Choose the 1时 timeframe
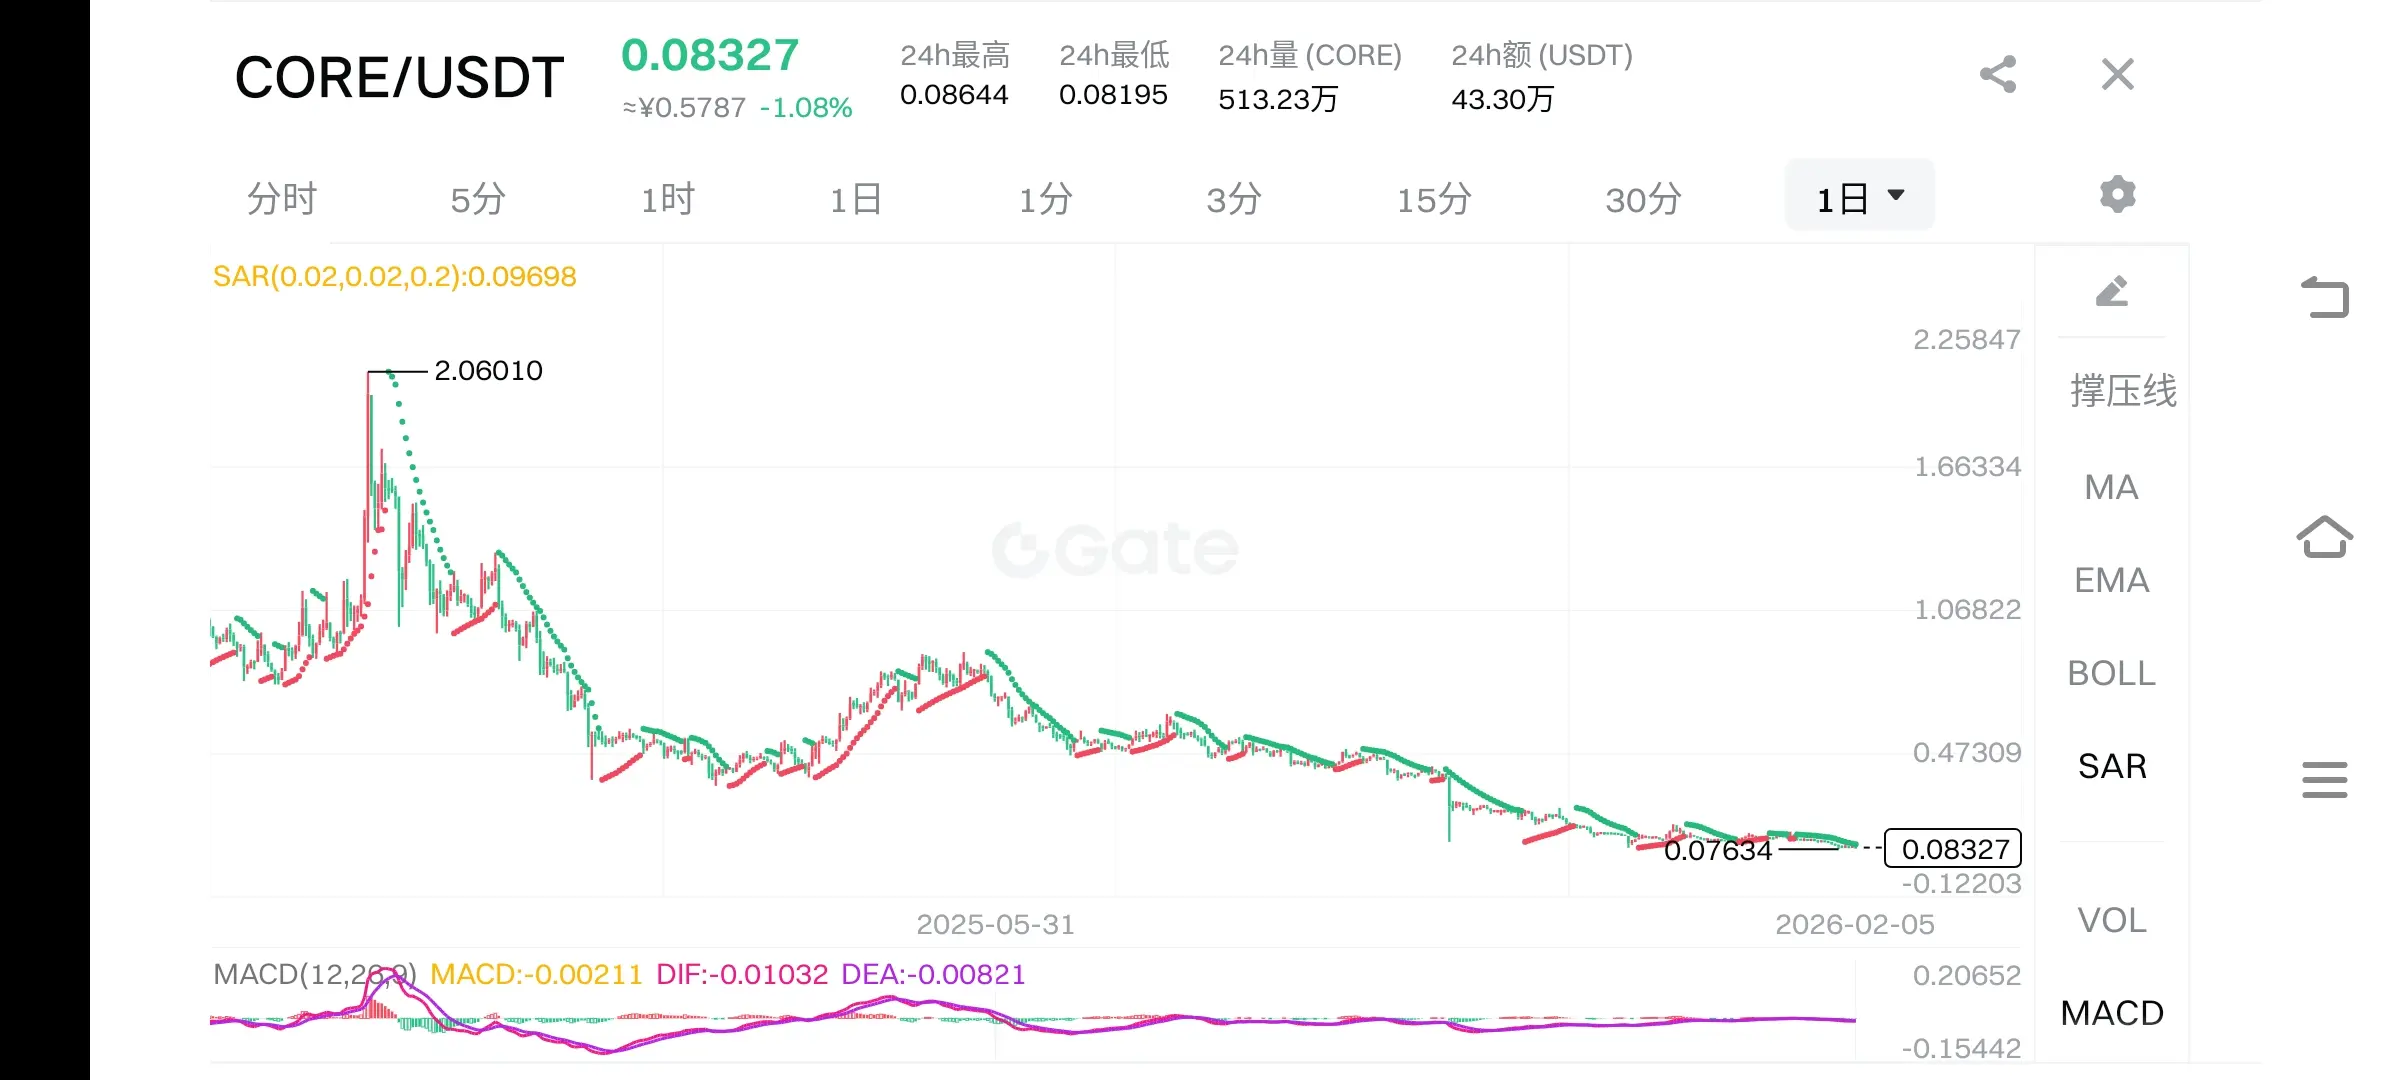Image resolution: width=2388 pixels, height=1080 pixels. pos(667,199)
